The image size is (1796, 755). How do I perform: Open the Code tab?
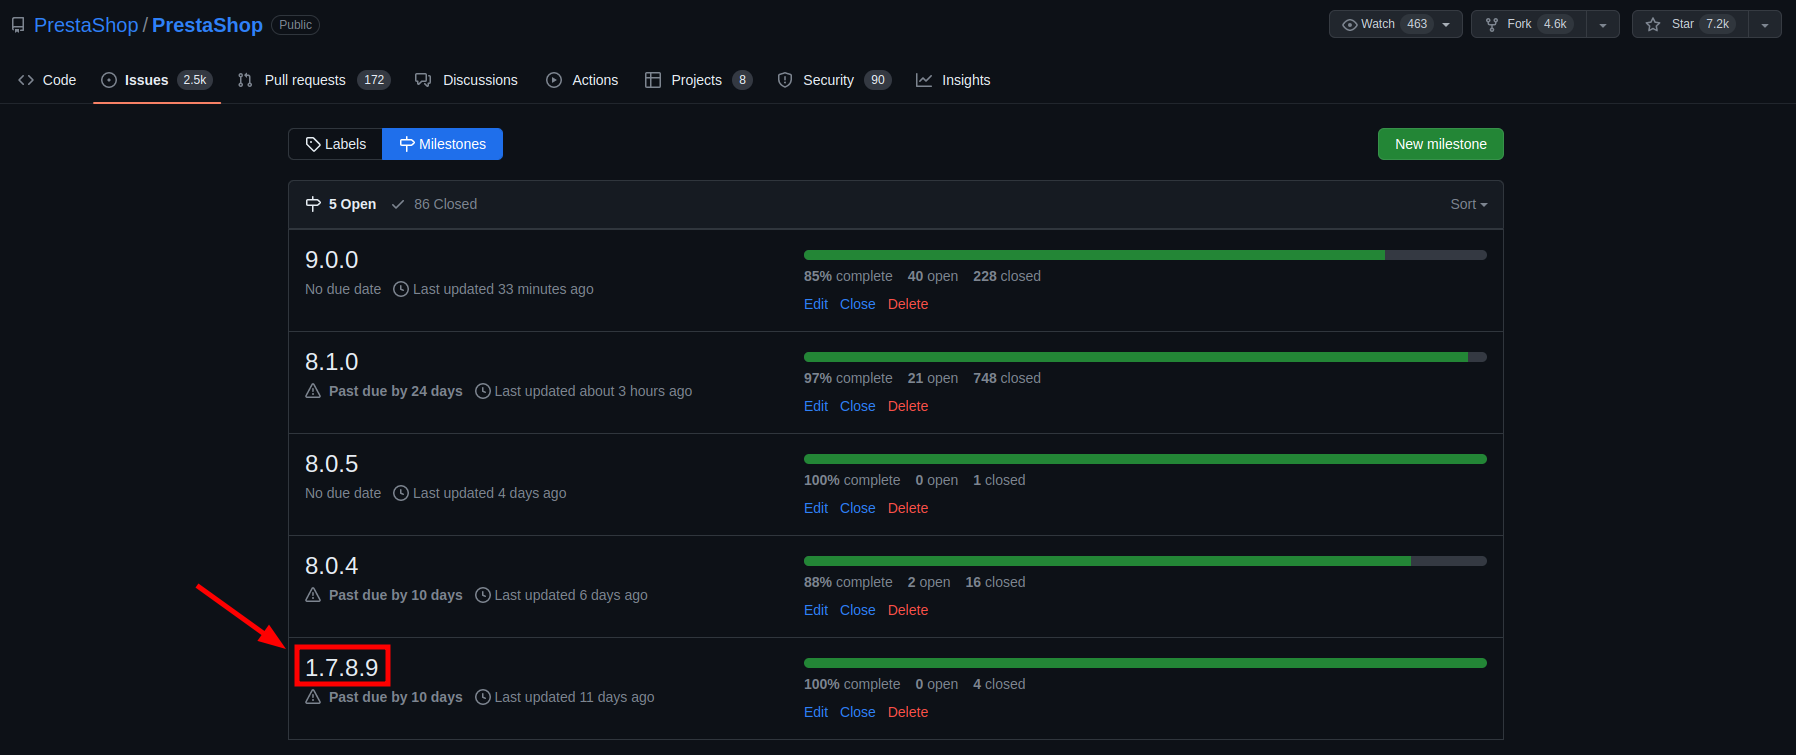[x=47, y=80]
